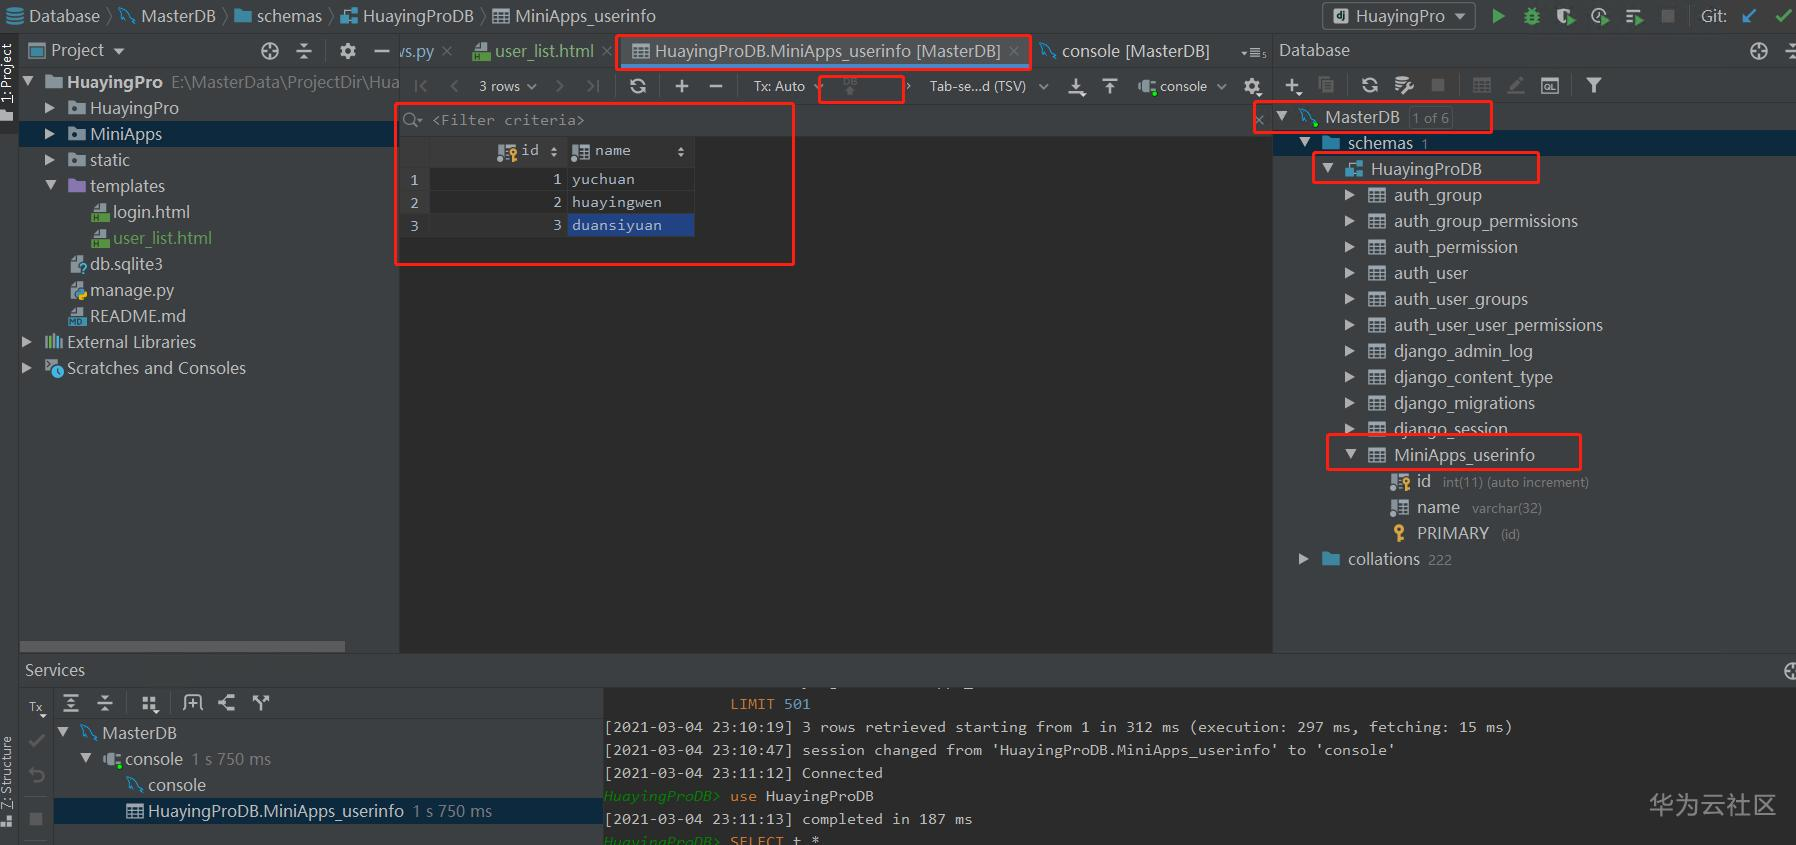Run with profiler clock icon
This screenshot has height=845, width=1796.
click(1600, 16)
